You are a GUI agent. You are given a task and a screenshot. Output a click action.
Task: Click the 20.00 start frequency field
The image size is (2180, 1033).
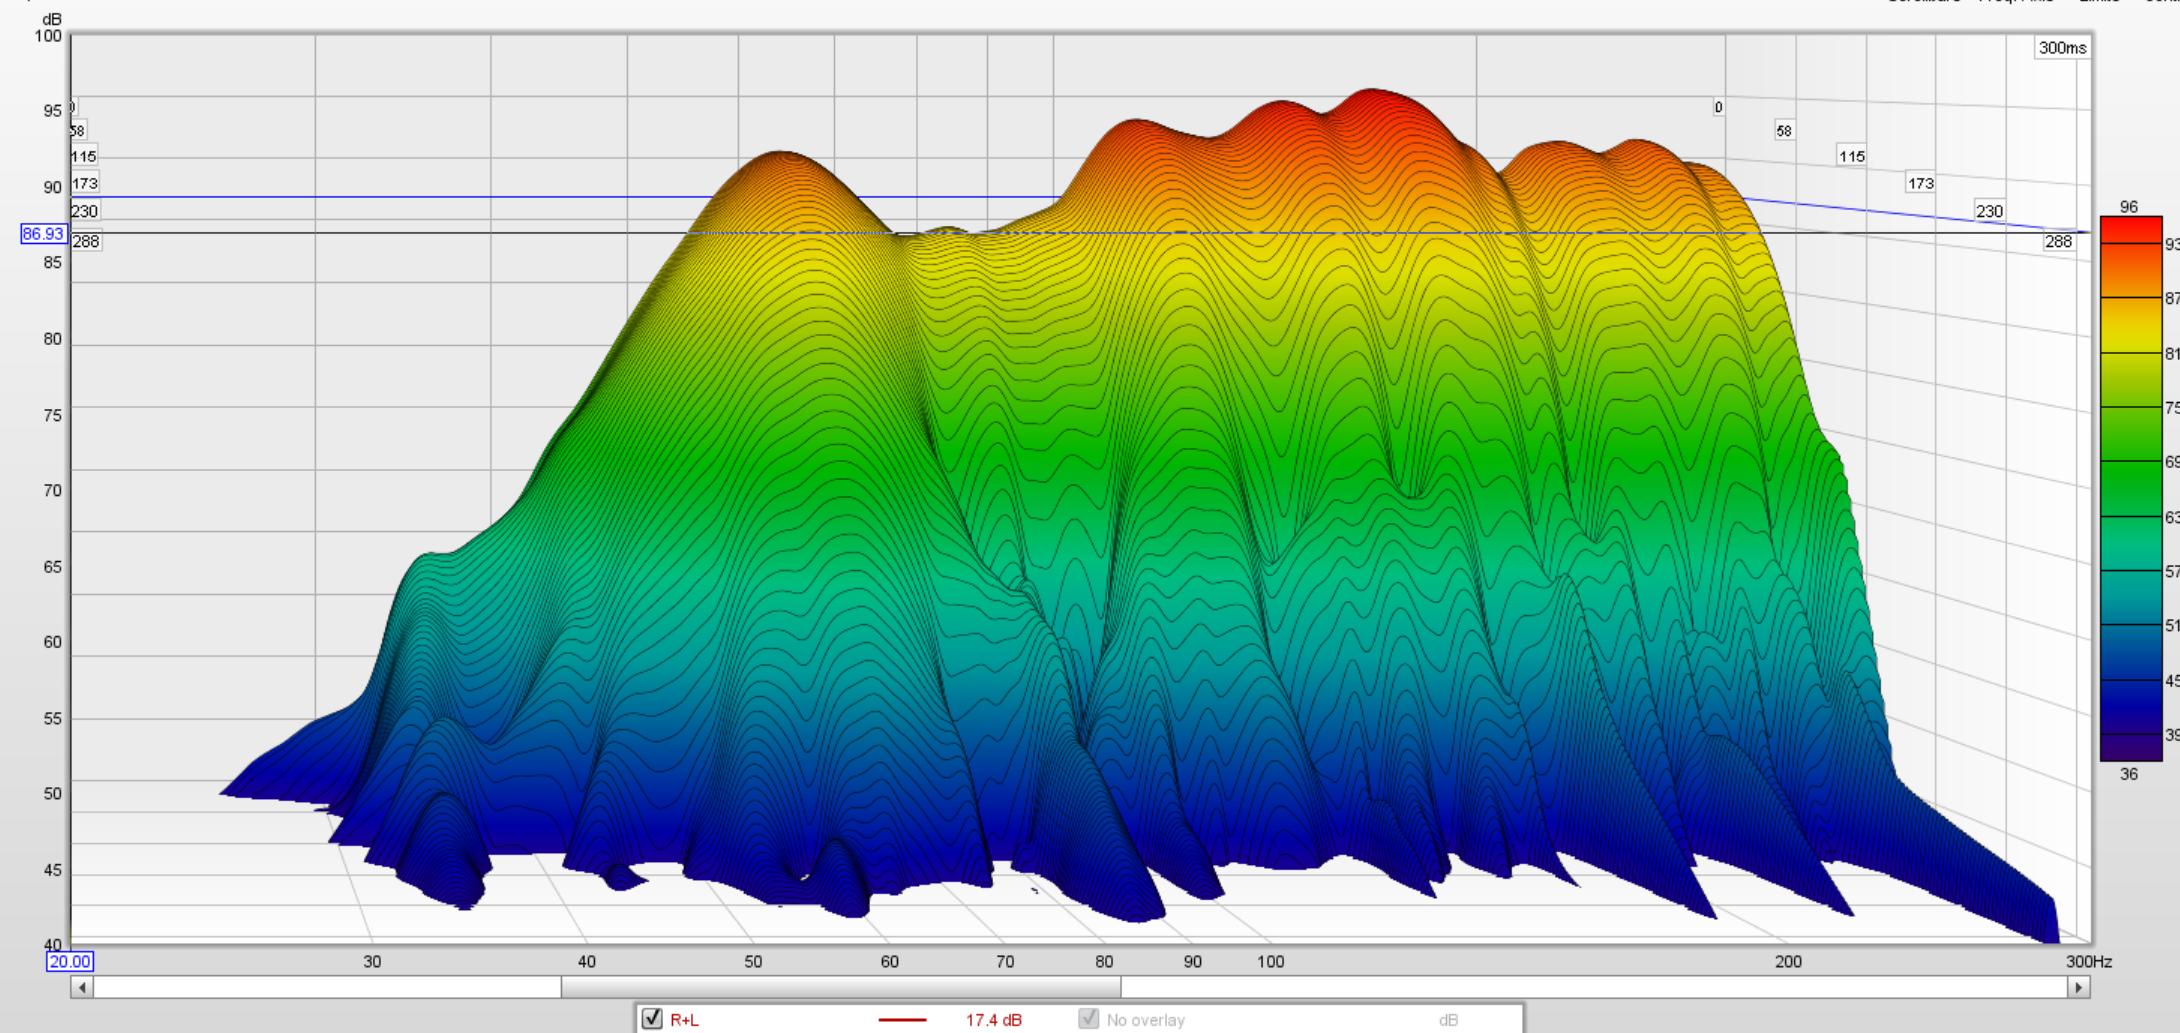click(70, 961)
